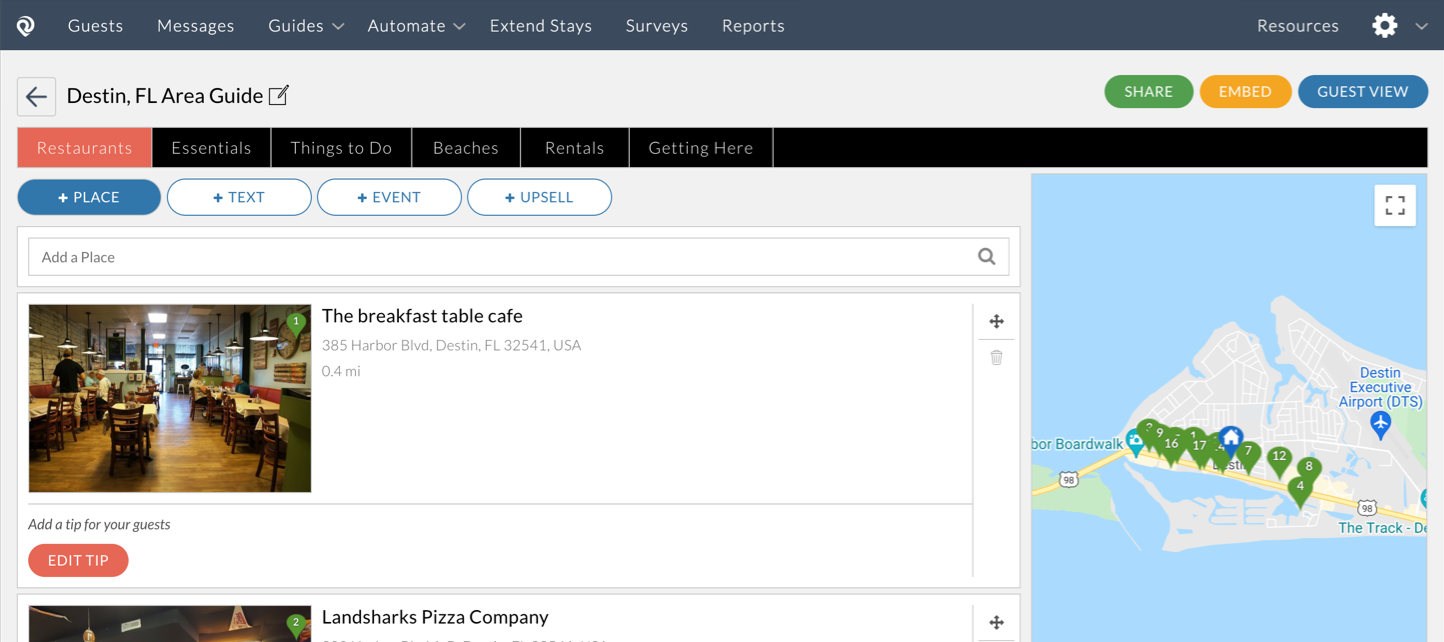Click map pin number 16

tap(1171, 447)
